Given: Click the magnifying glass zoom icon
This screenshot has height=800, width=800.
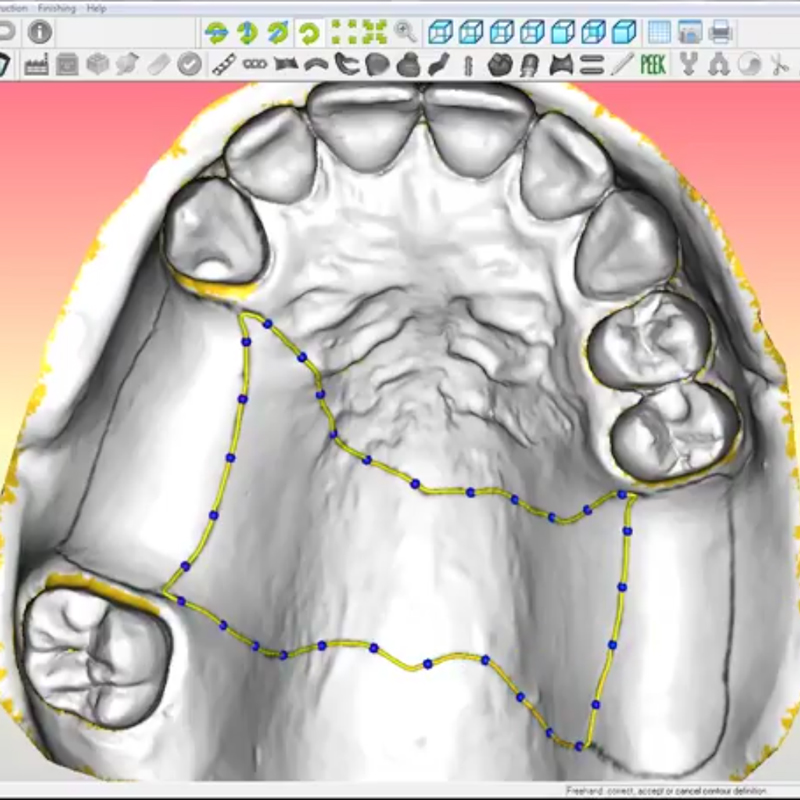Looking at the screenshot, I should 405,32.
